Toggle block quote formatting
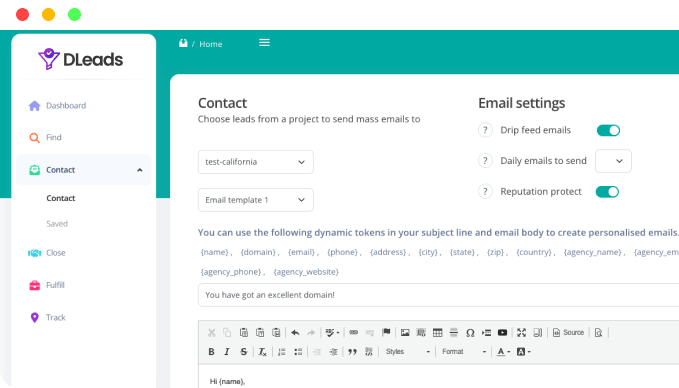 (352, 352)
